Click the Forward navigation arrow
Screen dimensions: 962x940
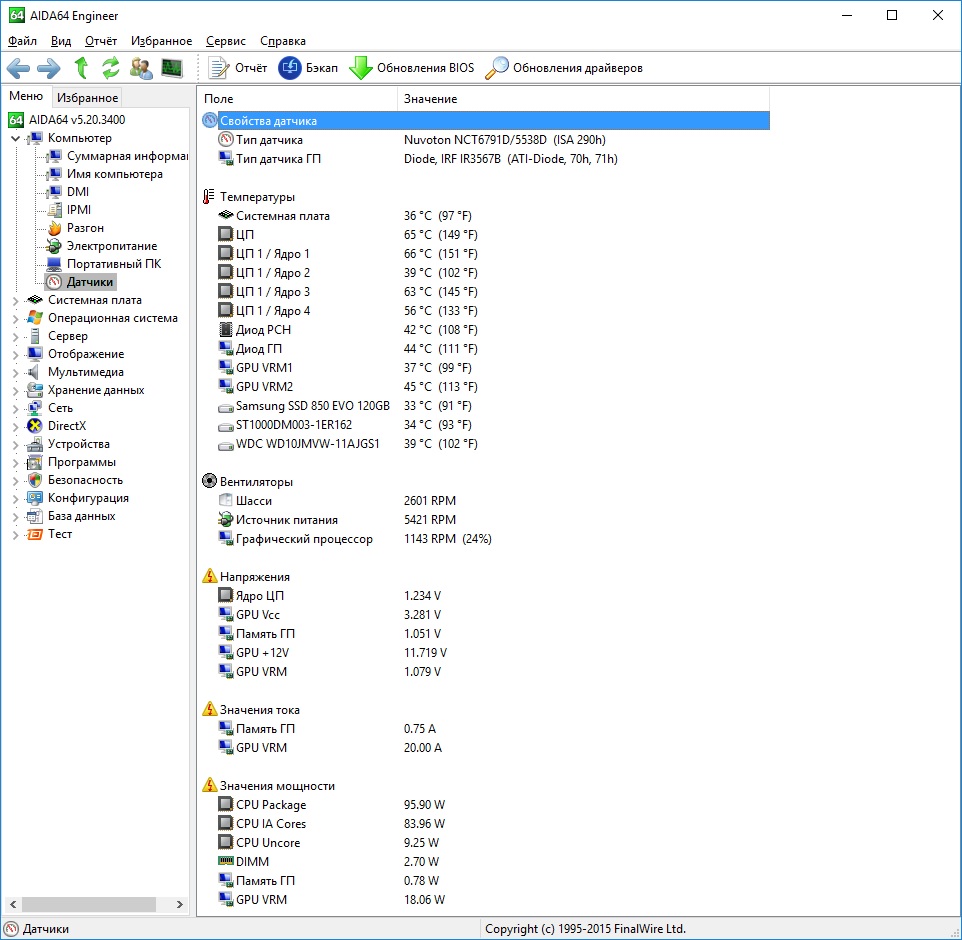[49, 68]
